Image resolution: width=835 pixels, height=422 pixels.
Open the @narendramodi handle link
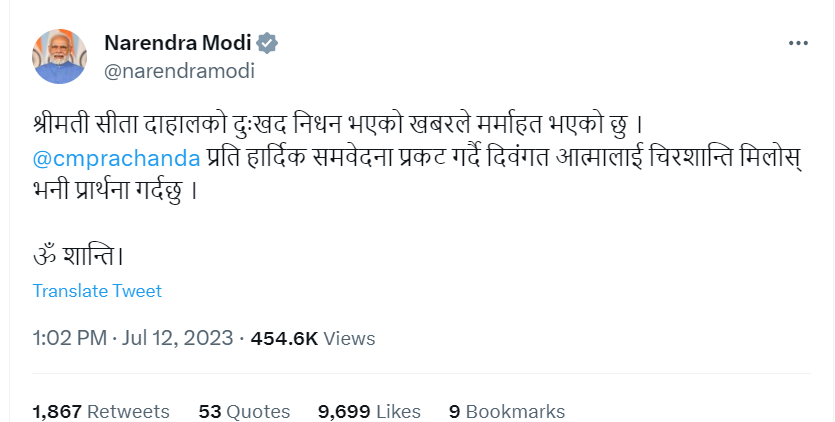tap(179, 71)
